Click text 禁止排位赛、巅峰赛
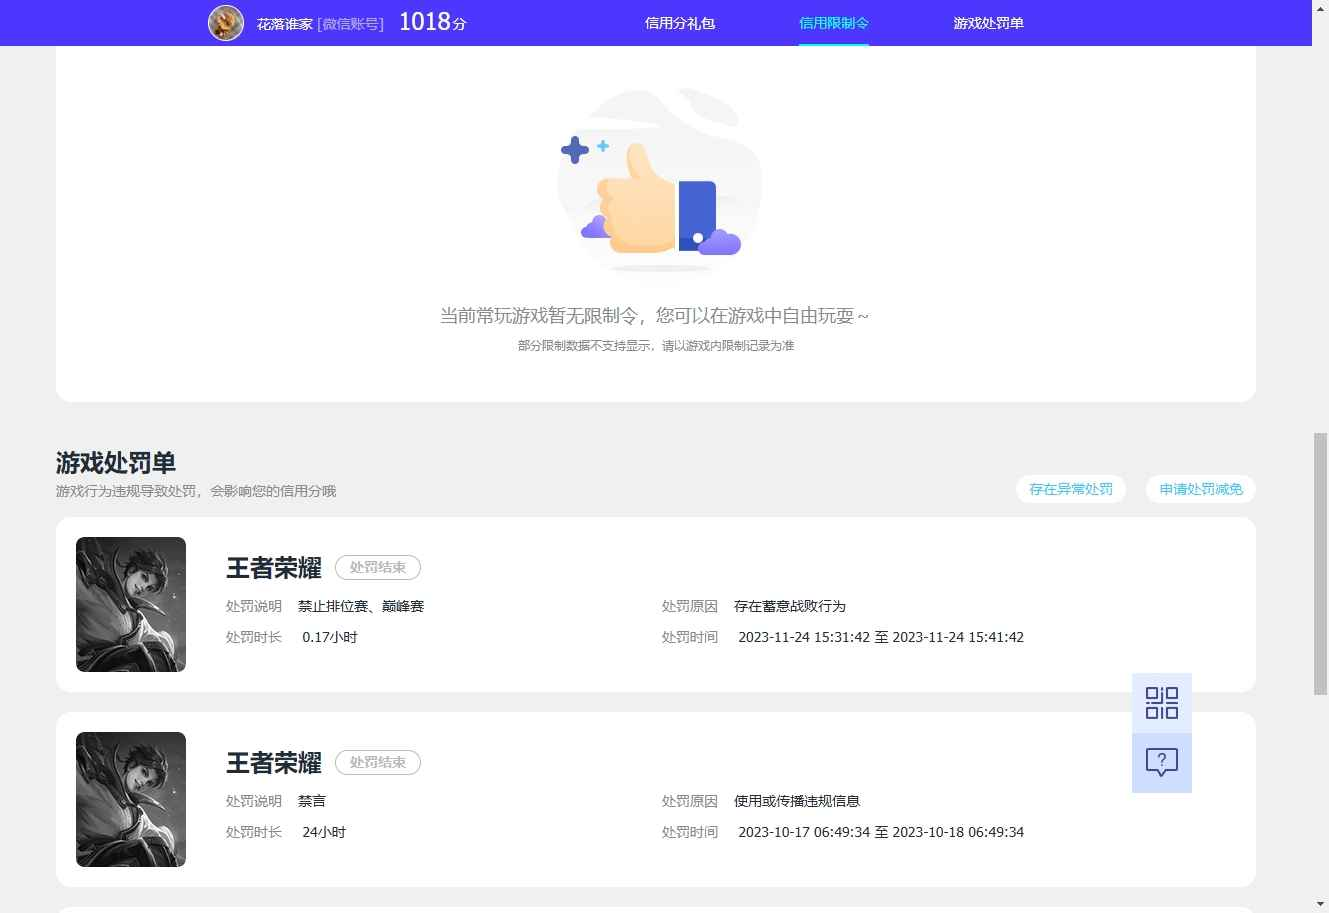The image size is (1329, 913). 361,606
